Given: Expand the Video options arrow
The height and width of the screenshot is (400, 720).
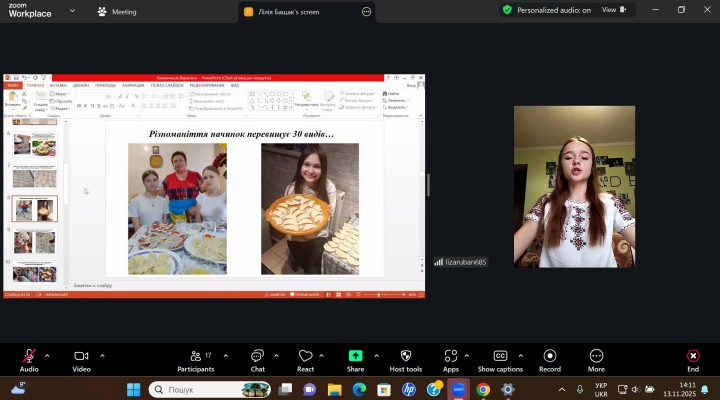Looking at the screenshot, I should tap(101, 354).
